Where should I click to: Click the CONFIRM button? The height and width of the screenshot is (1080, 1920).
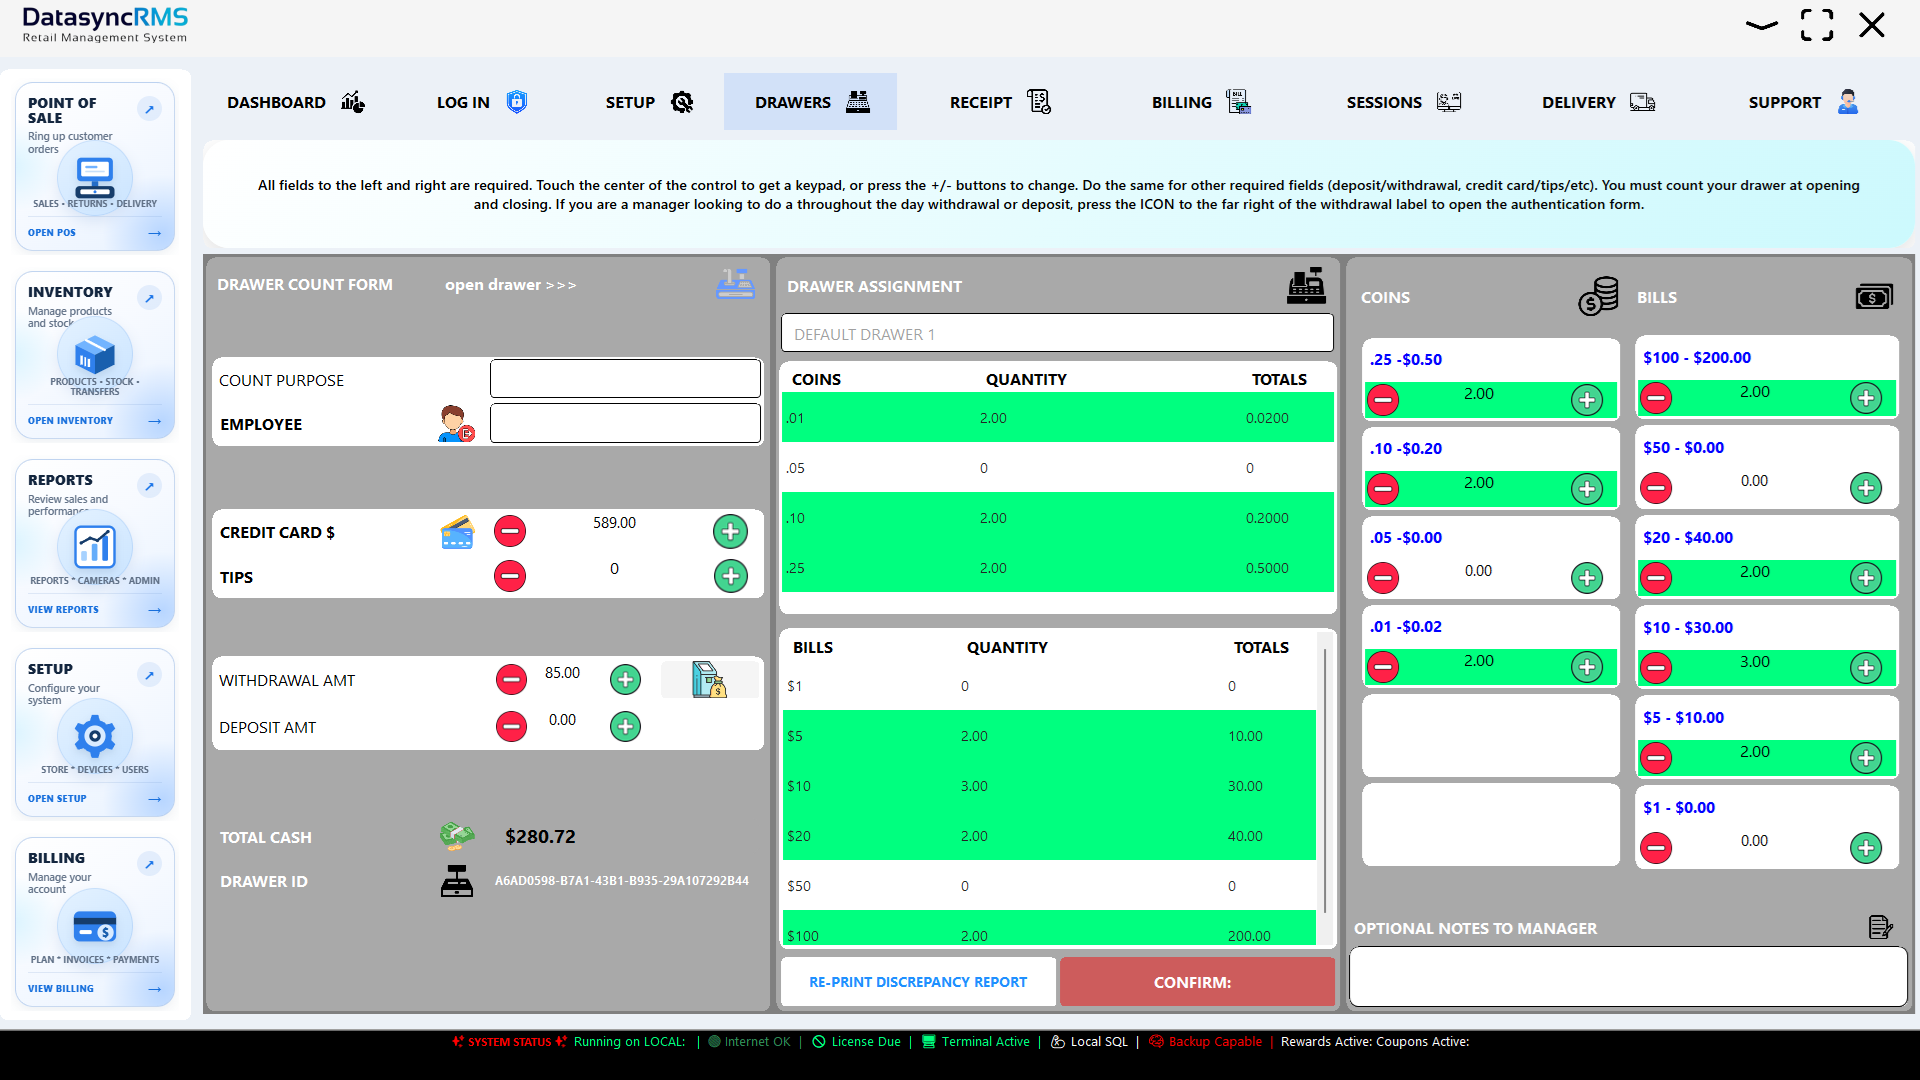click(x=1197, y=982)
